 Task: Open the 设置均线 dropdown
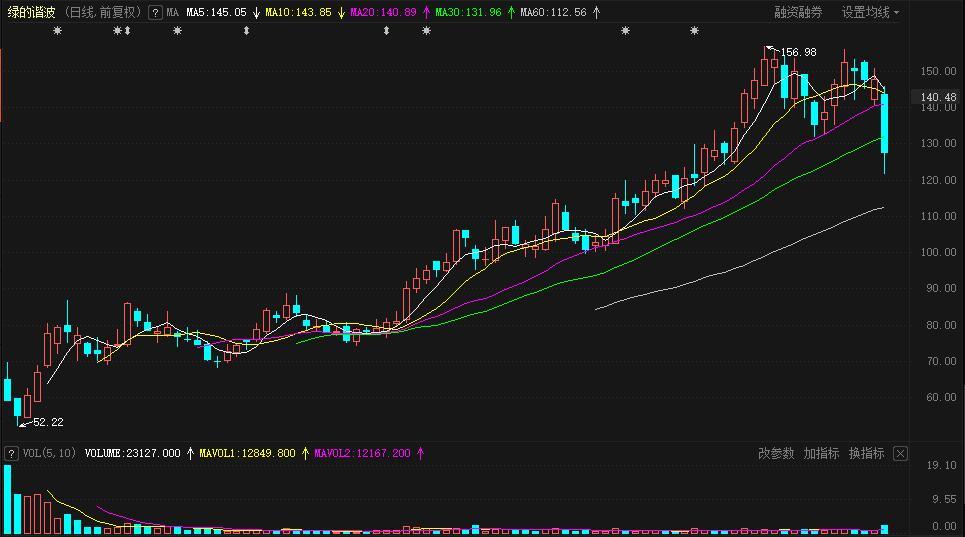[x=870, y=13]
